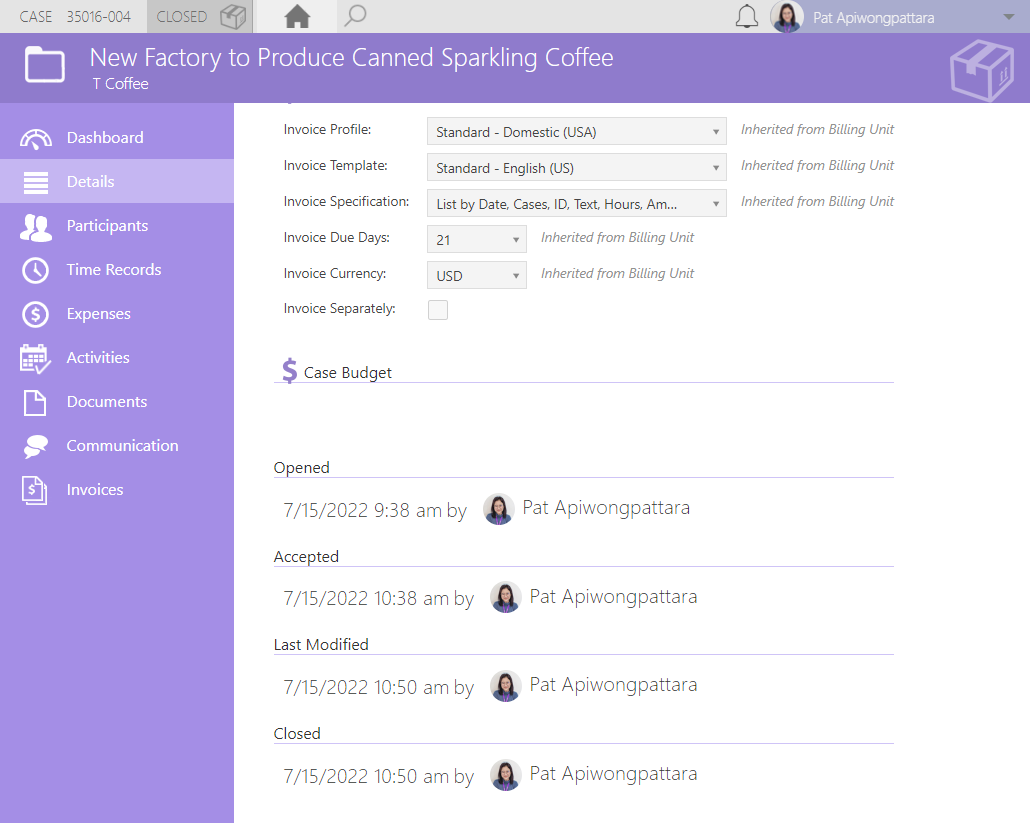This screenshot has width=1030, height=823.
Task: Click the Case Budget section heading
Action: pos(347,373)
